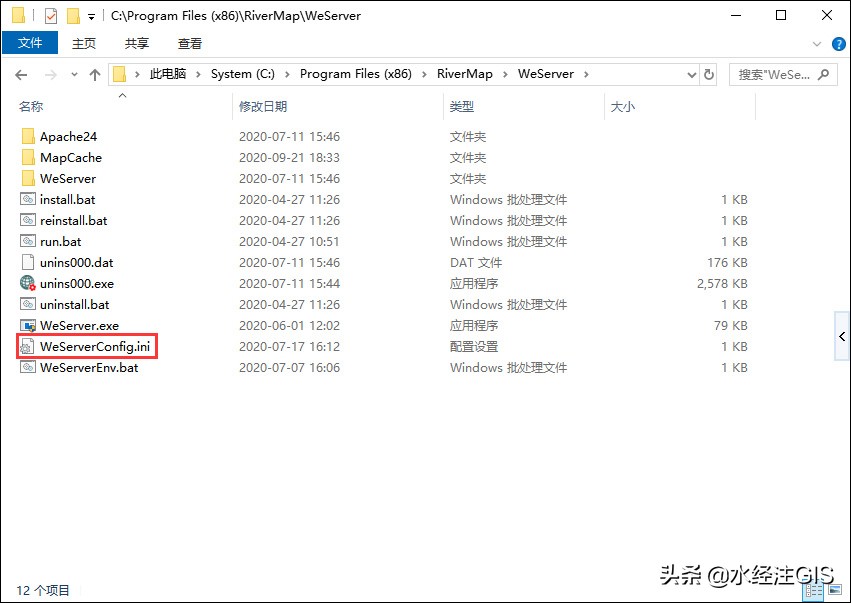851x603 pixels.
Task: Select uninstall.bat batch file icon
Action: (x=28, y=304)
